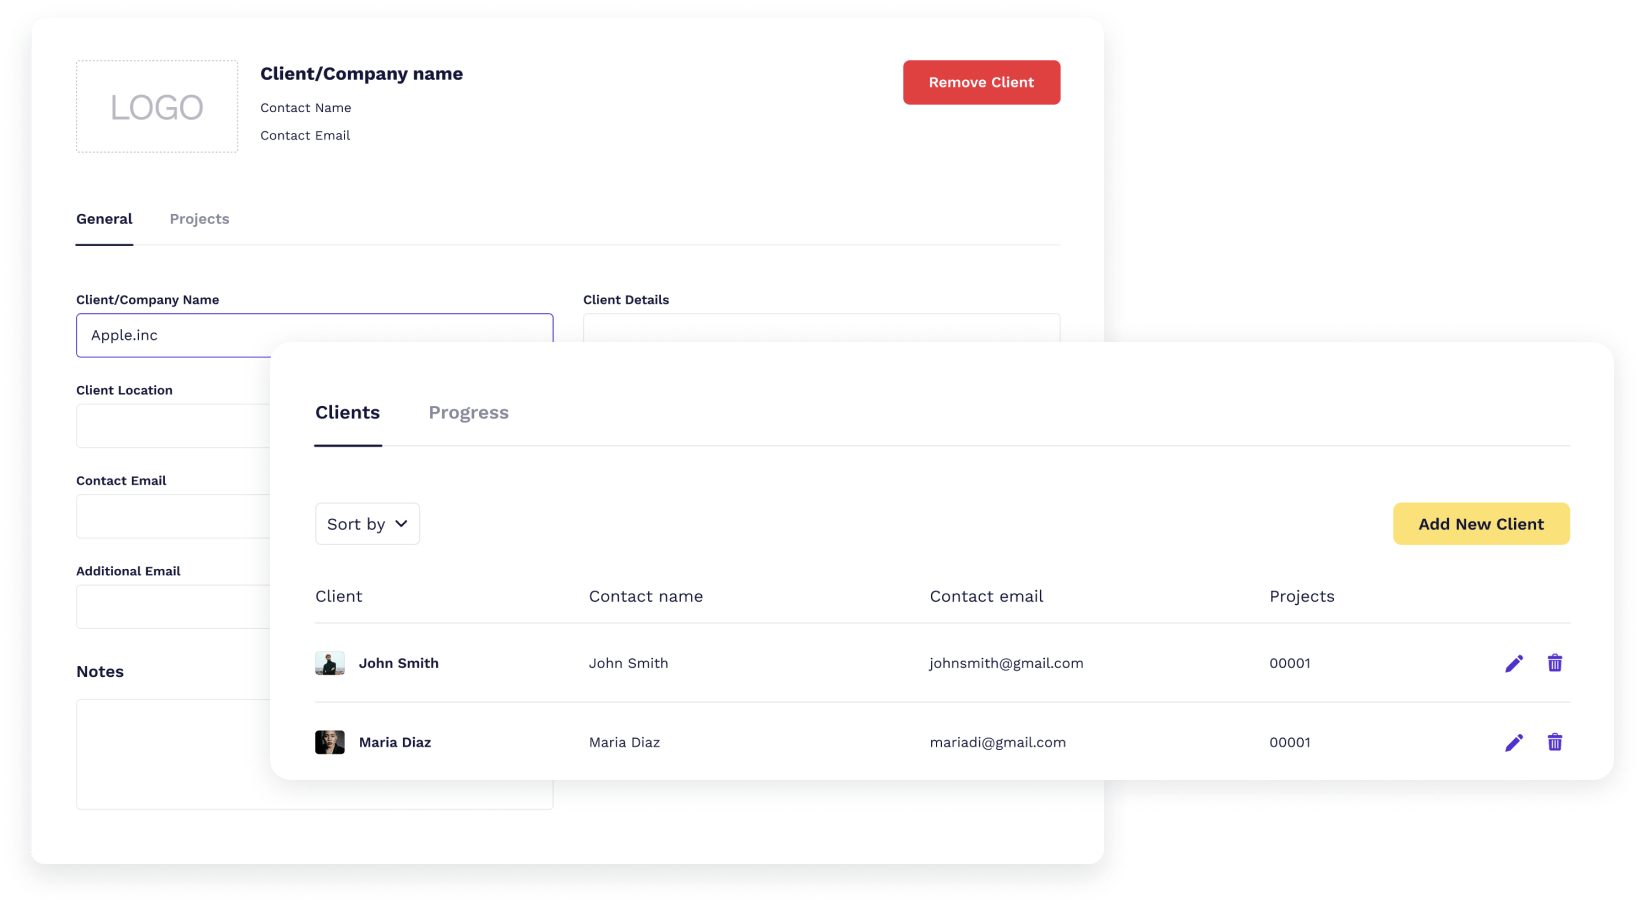Image resolution: width=1644 pixels, height=906 pixels.
Task: Edit Maria Diaz's entry via the pencil icon
Action: [1514, 742]
